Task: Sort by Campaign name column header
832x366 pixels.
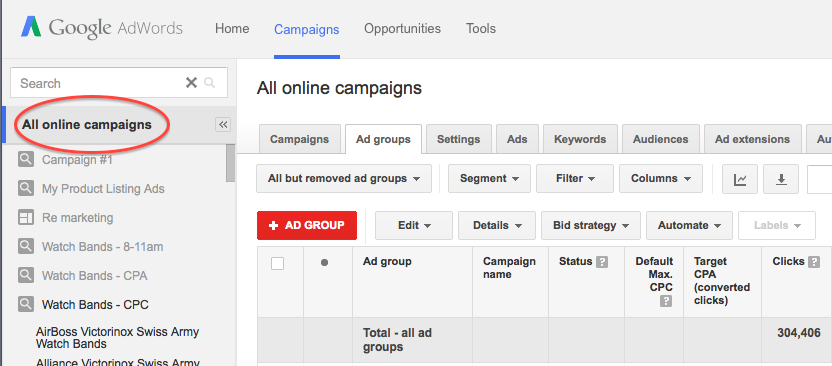Action: [509, 268]
